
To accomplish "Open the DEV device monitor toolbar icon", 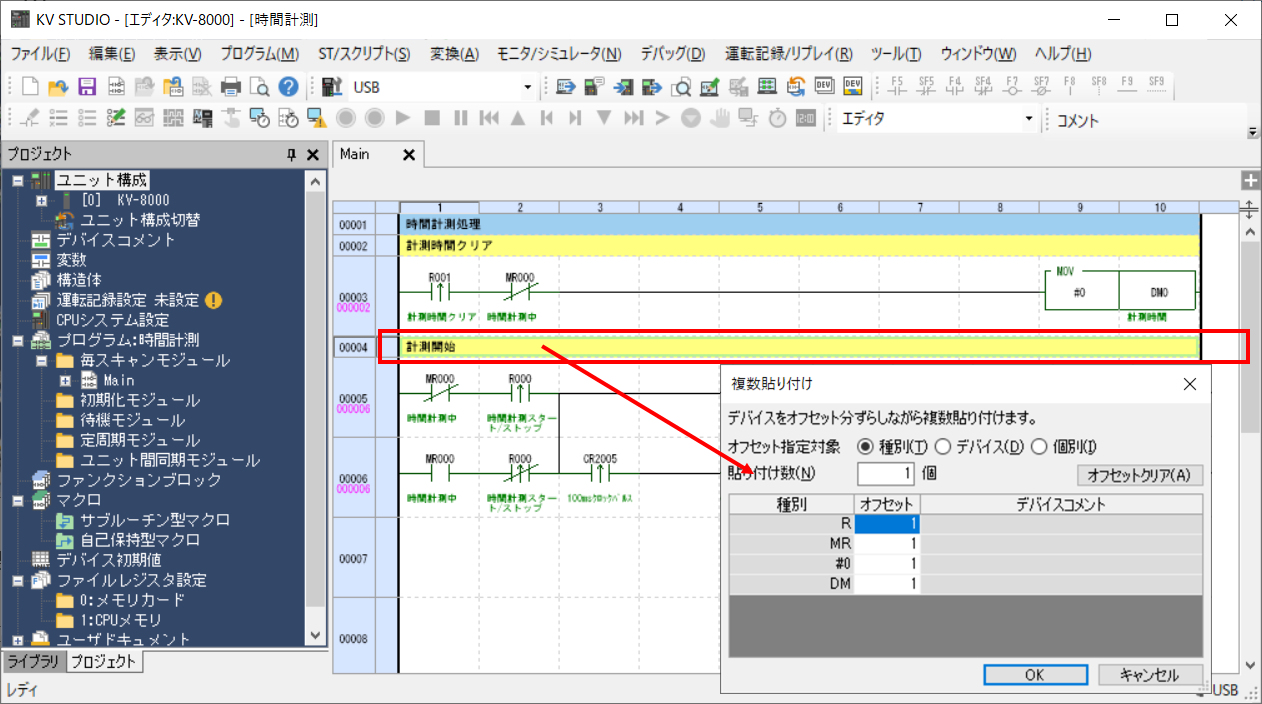I will pos(824,87).
